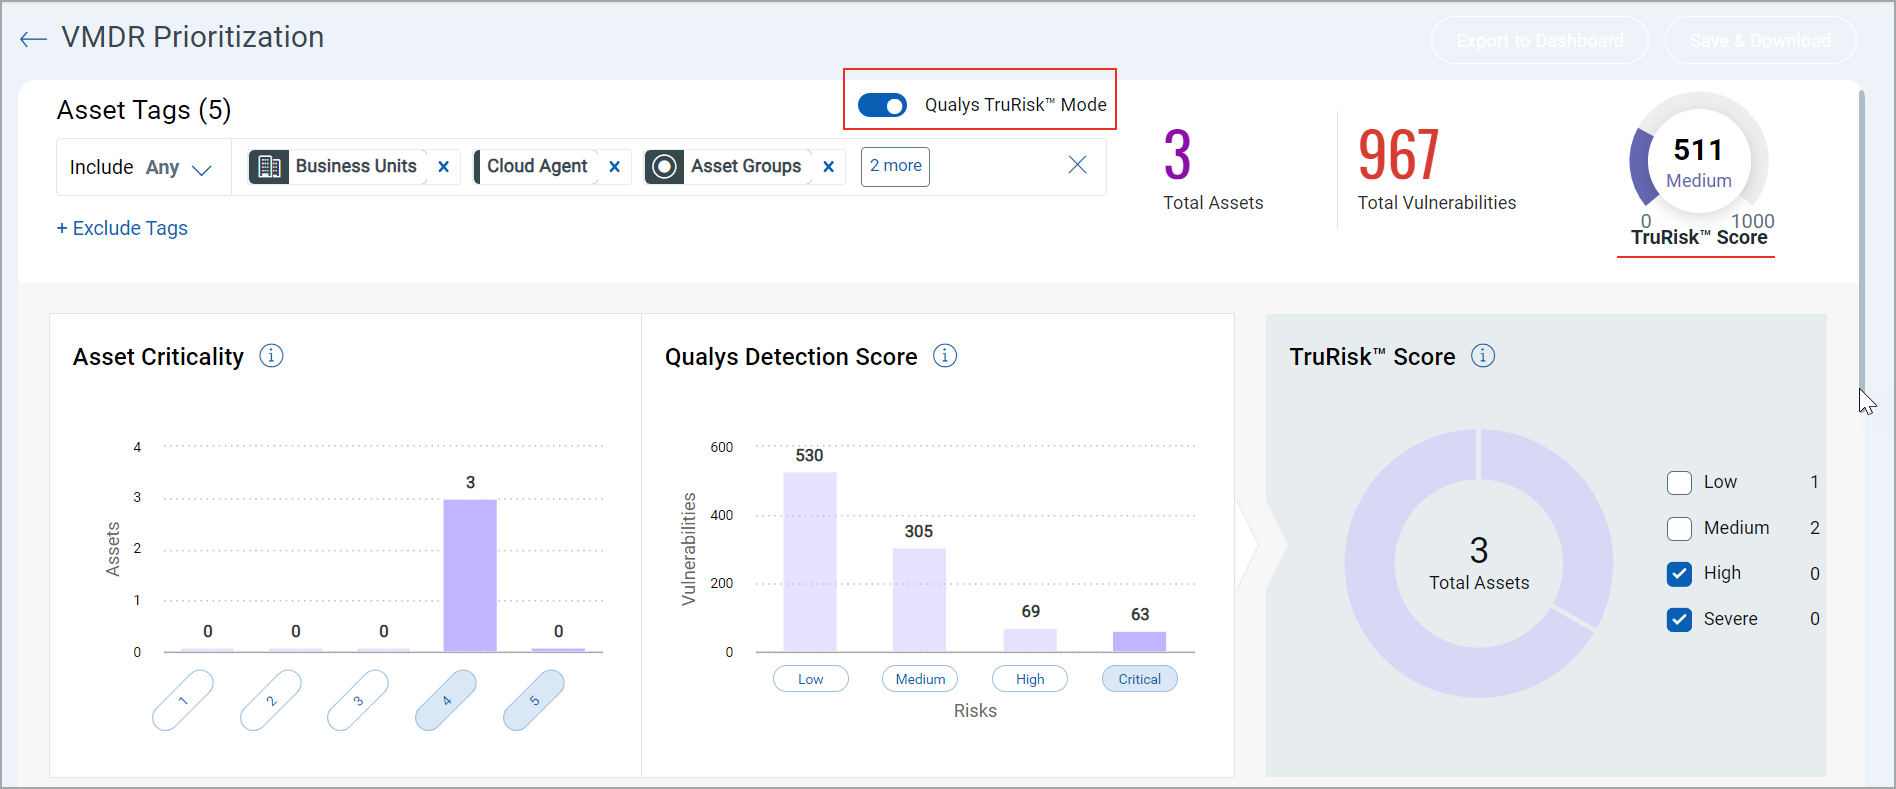Select the High risk pill
Viewport: 1896px width, 789px height.
click(x=1030, y=679)
